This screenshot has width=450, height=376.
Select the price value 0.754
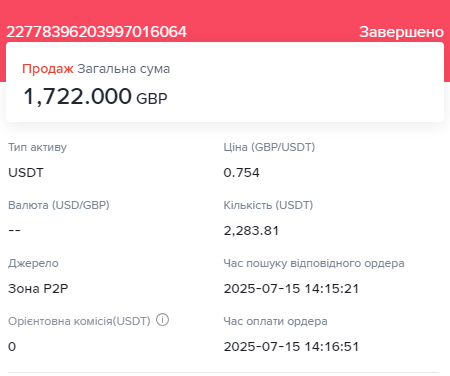coord(241,173)
